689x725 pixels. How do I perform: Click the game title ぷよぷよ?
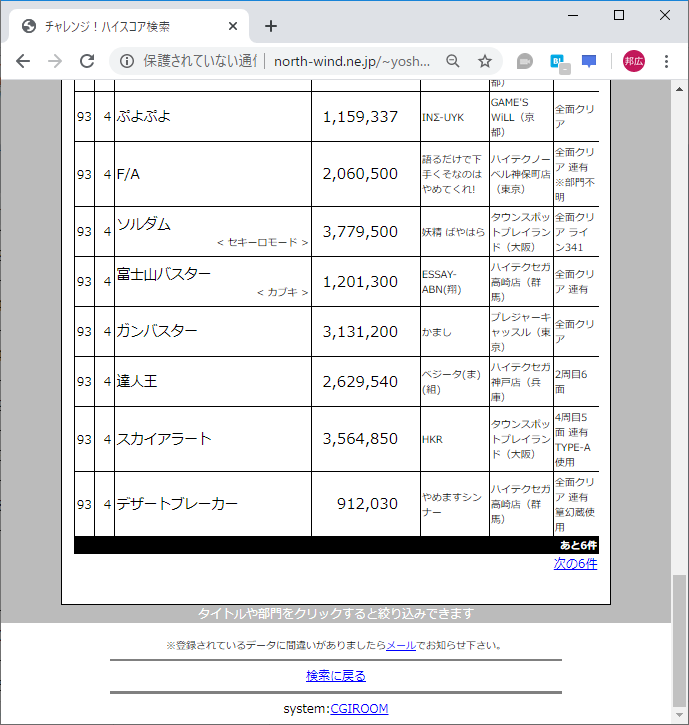143,116
